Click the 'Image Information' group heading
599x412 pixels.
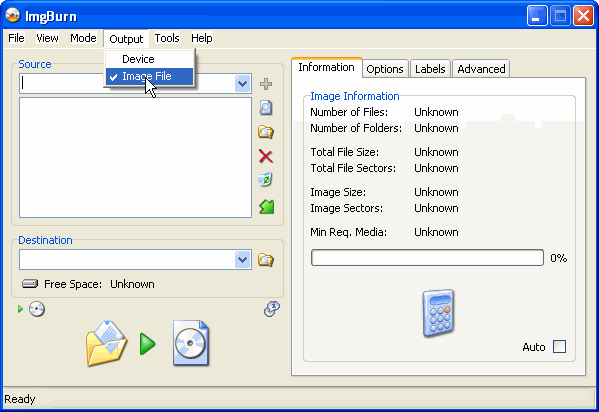(x=355, y=96)
